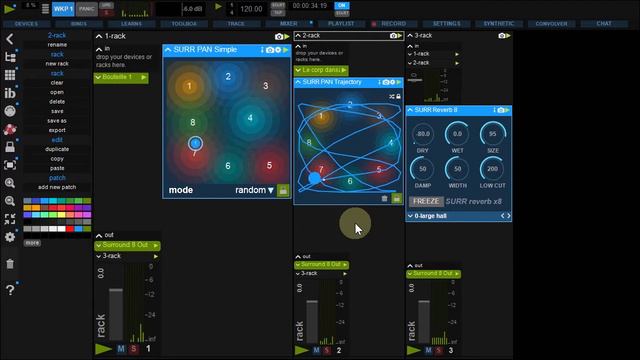
Task: Open the CONVOLVER tab
Action: point(551,24)
